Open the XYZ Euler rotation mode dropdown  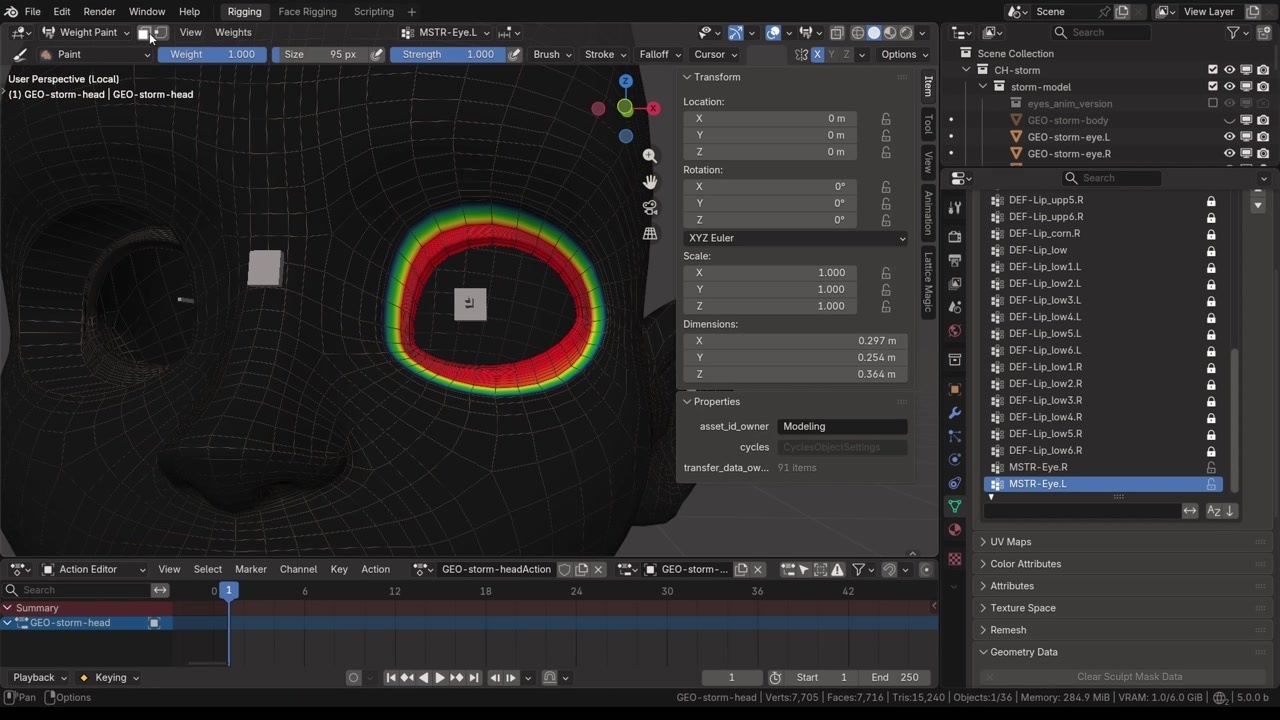[x=796, y=238]
